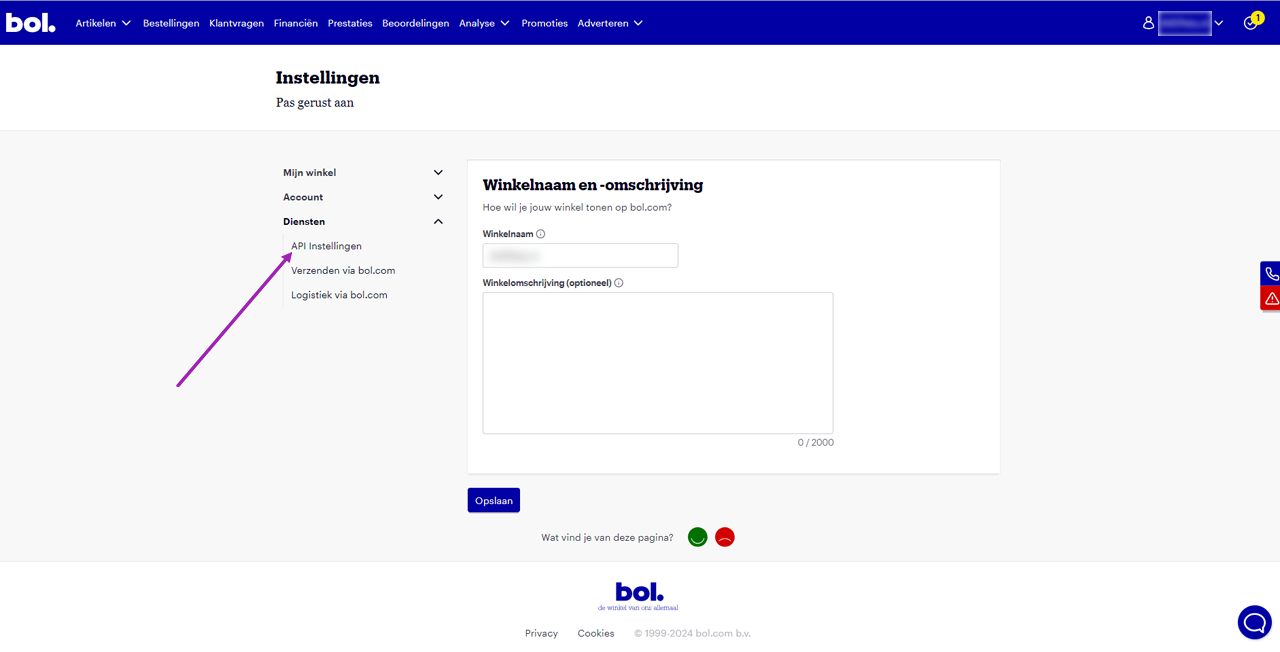Viewport: 1280px width, 652px height.
Task: Open the chat bubble widget
Action: coord(1254,622)
